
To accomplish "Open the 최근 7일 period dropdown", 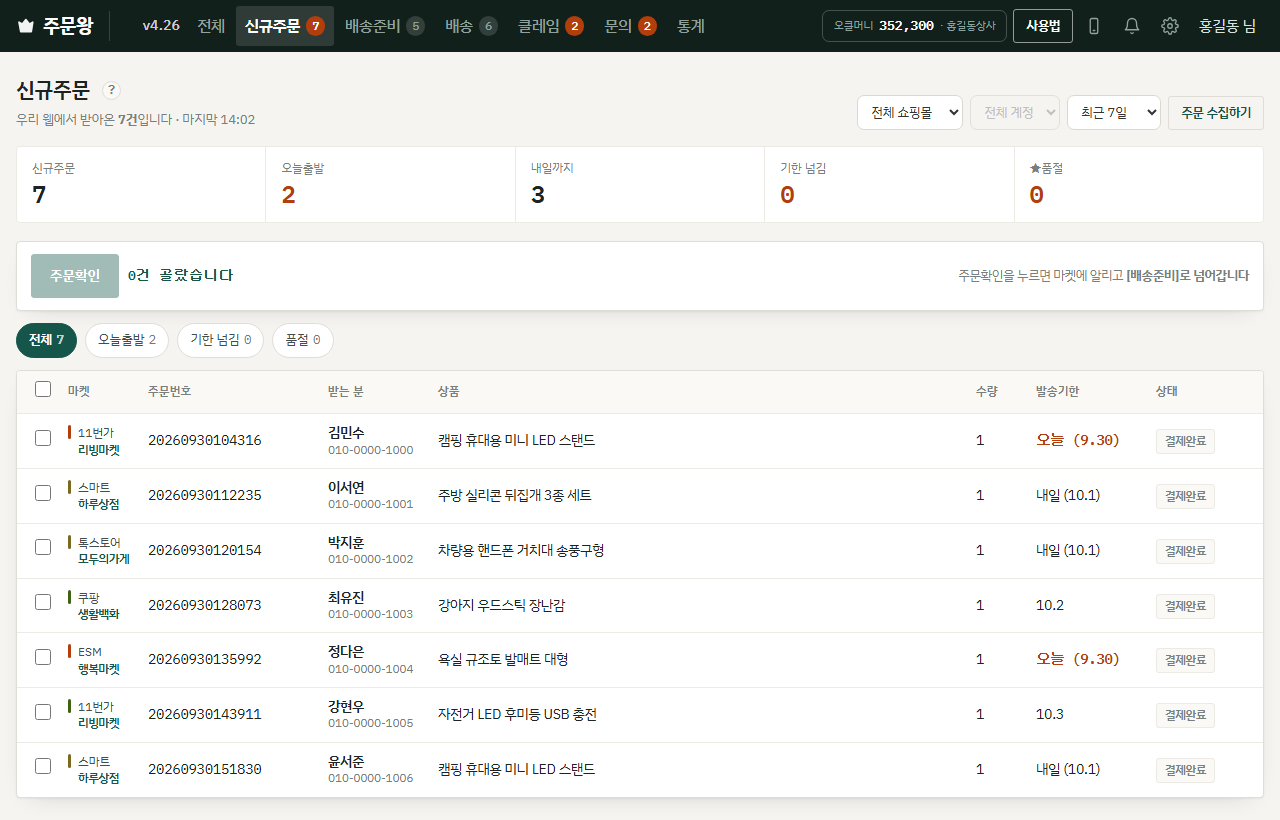I will point(1114,113).
